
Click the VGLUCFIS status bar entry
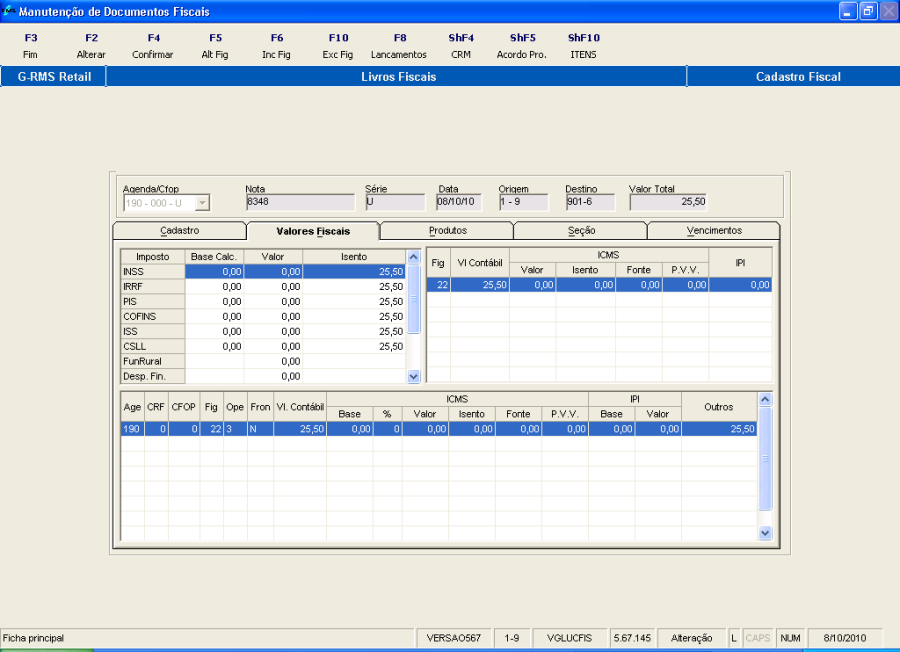(569, 638)
